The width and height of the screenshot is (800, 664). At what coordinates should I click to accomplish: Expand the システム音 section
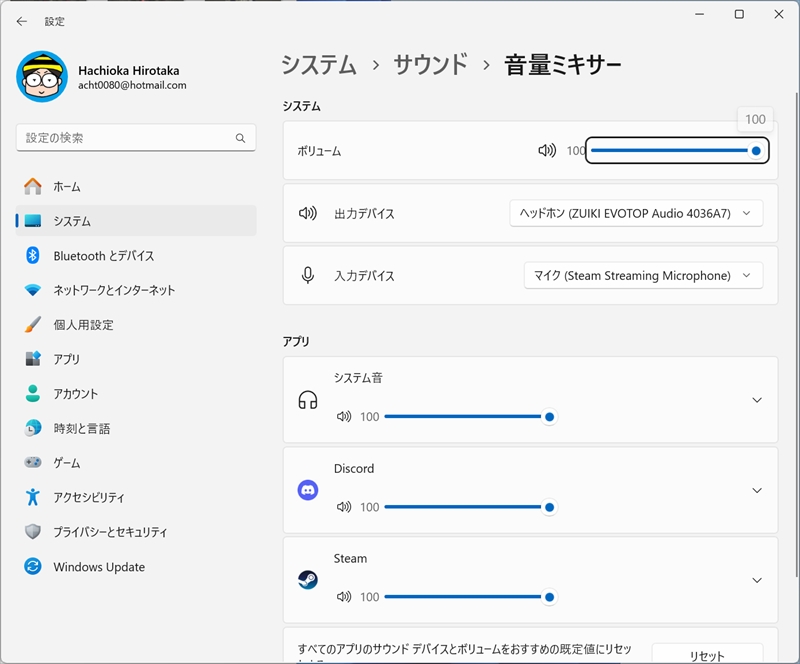756,400
